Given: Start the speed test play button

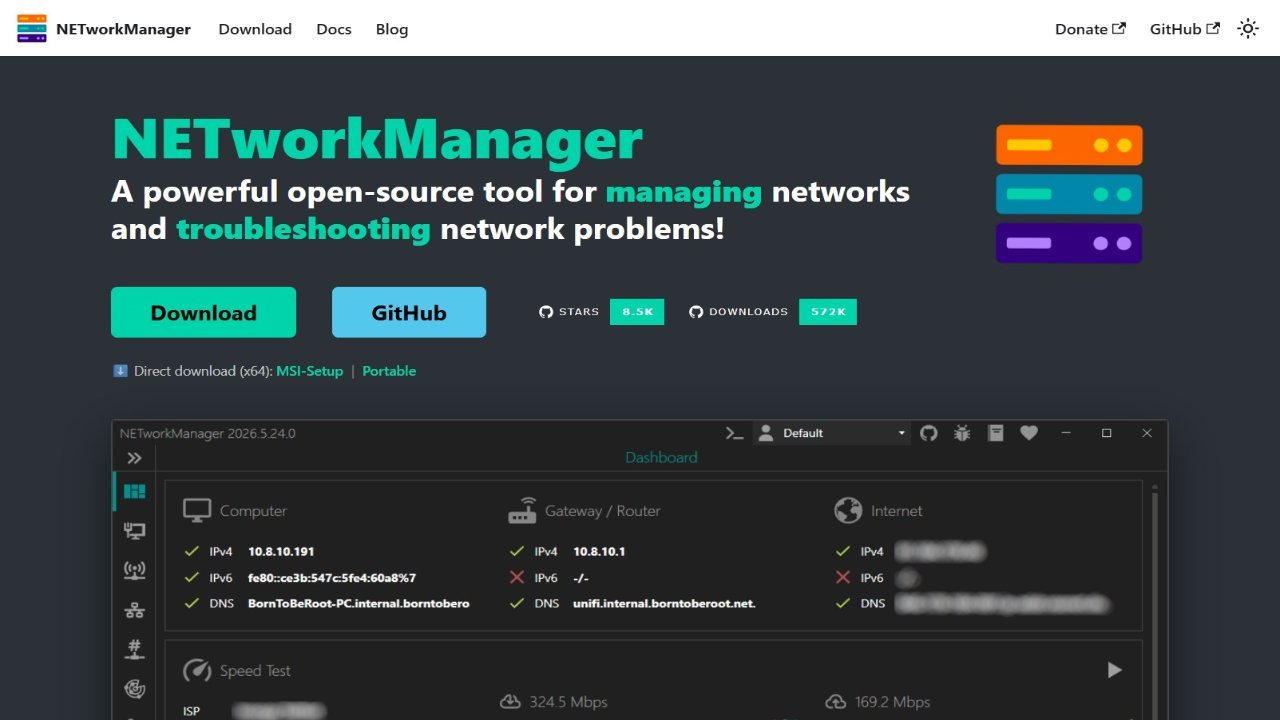Looking at the screenshot, I should 1114,670.
